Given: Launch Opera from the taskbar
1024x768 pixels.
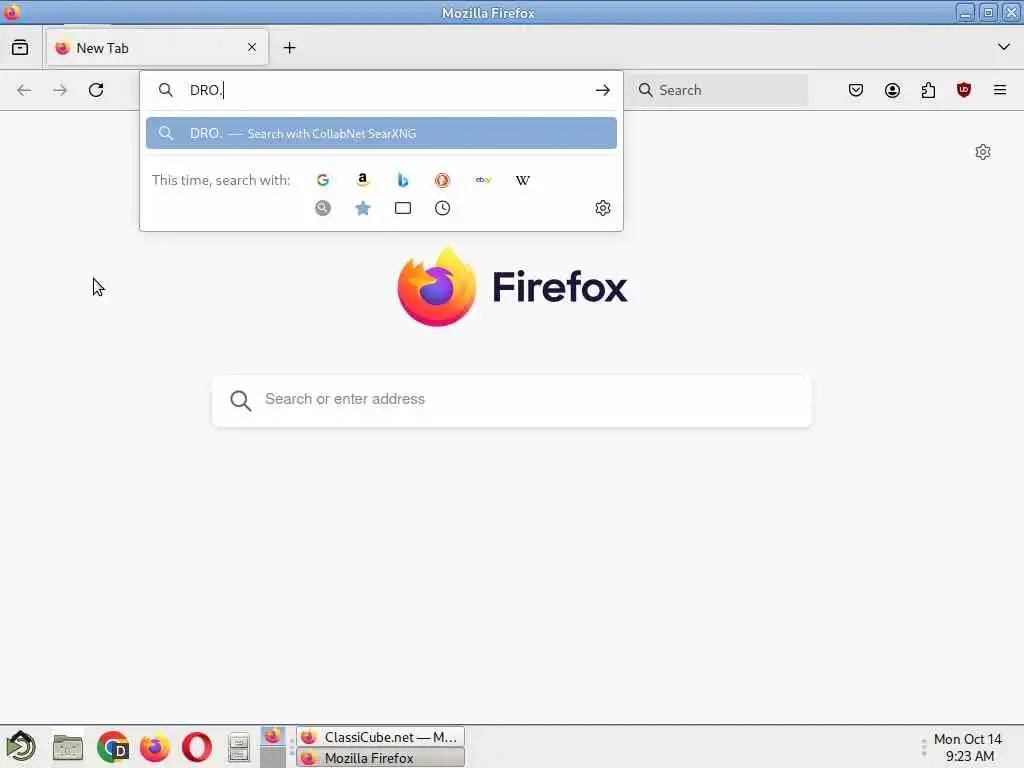Looking at the screenshot, I should coord(197,747).
